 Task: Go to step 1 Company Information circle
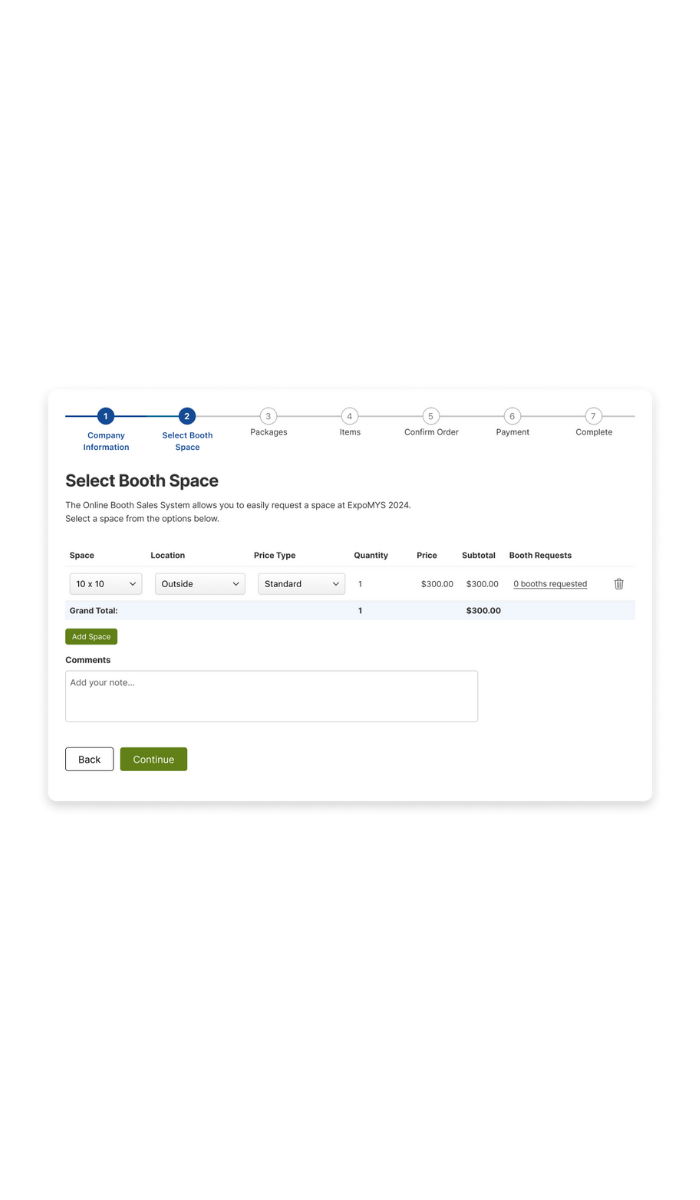coord(106,416)
